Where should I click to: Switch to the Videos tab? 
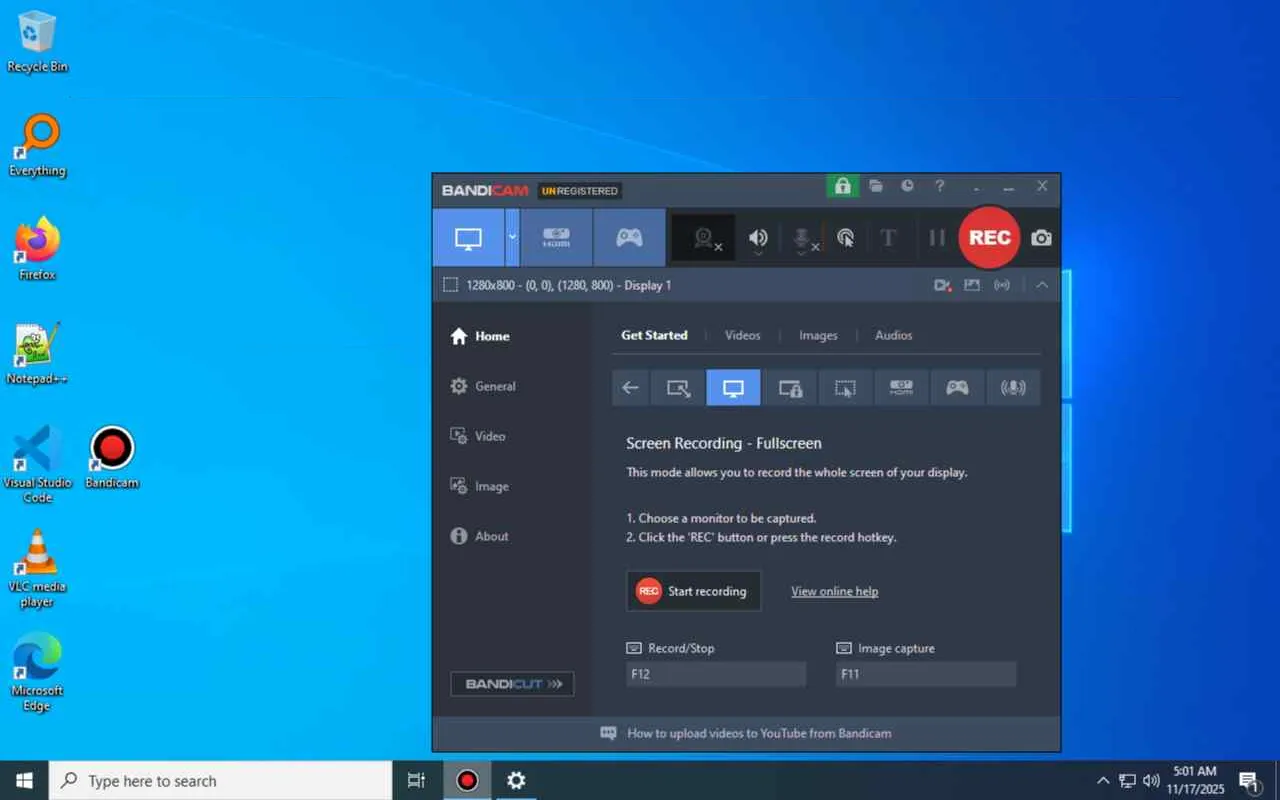pyautogui.click(x=743, y=335)
